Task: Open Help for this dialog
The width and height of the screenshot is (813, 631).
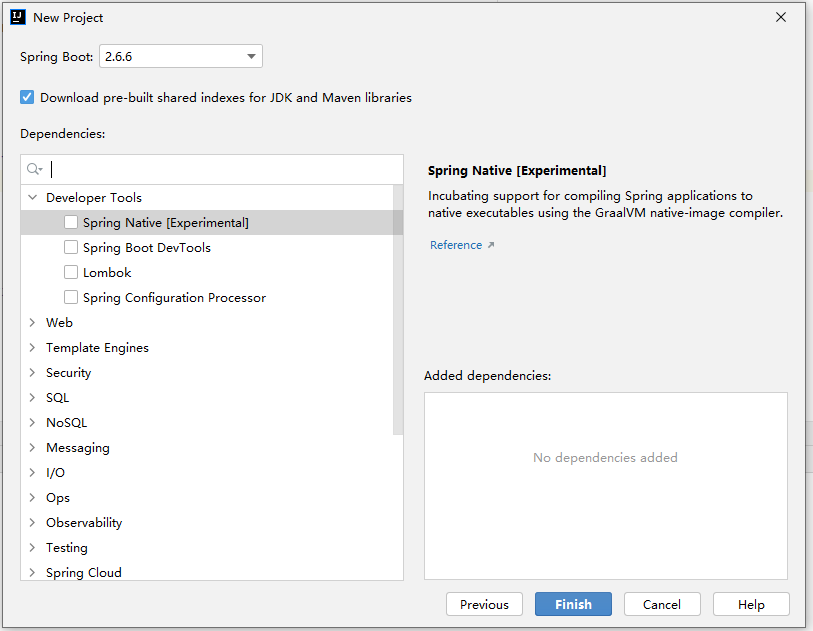Action: pos(751,604)
